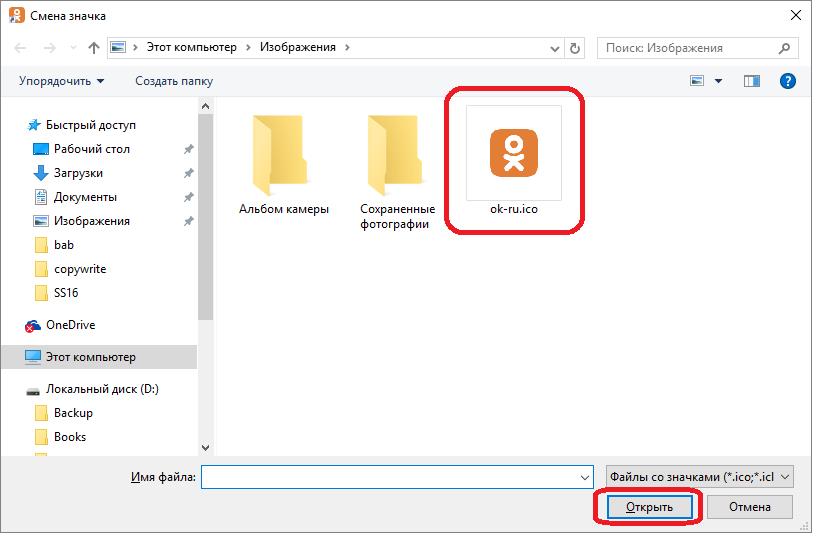This screenshot has width=821, height=540.
Task: Expand address bar history dropdown
Action: (x=554, y=48)
